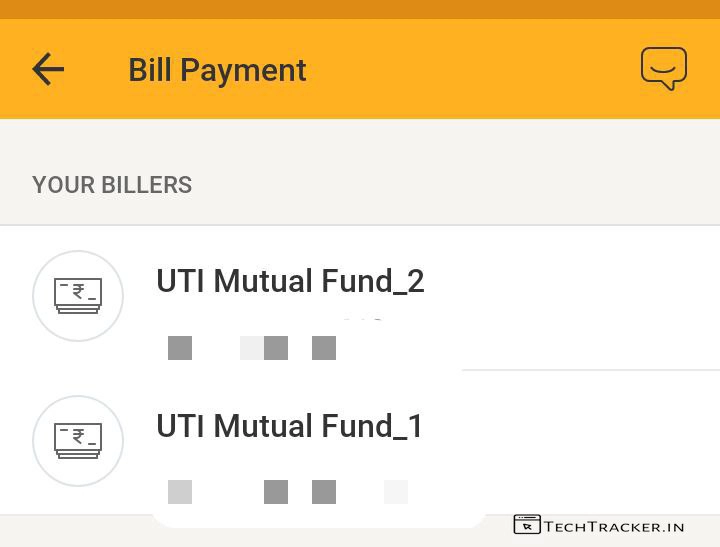Viewport: 720px width, 547px height.
Task: Click the TechTracker.in browser logo icon
Action: click(527, 525)
